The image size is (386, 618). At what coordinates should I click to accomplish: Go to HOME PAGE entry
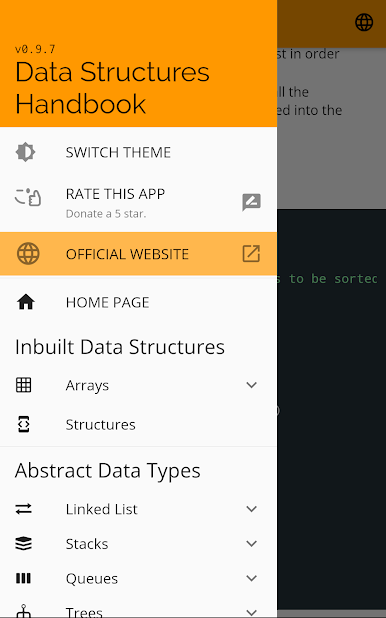[138, 302]
